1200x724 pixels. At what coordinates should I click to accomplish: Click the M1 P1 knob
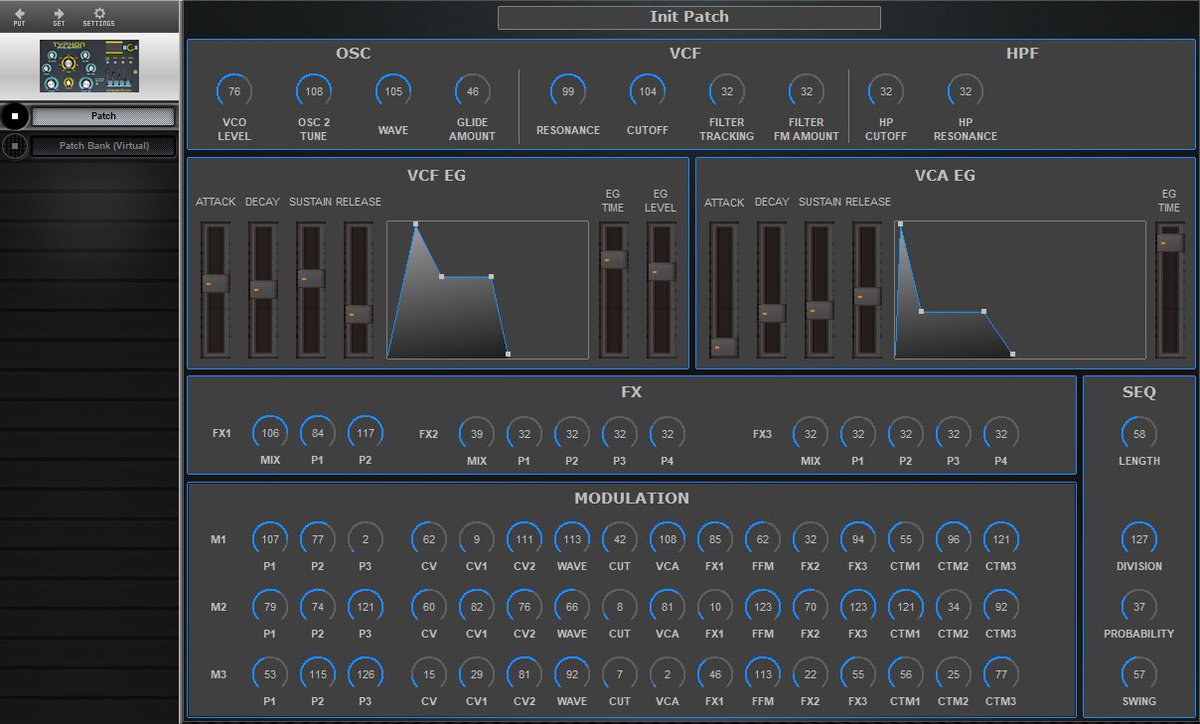click(270, 539)
